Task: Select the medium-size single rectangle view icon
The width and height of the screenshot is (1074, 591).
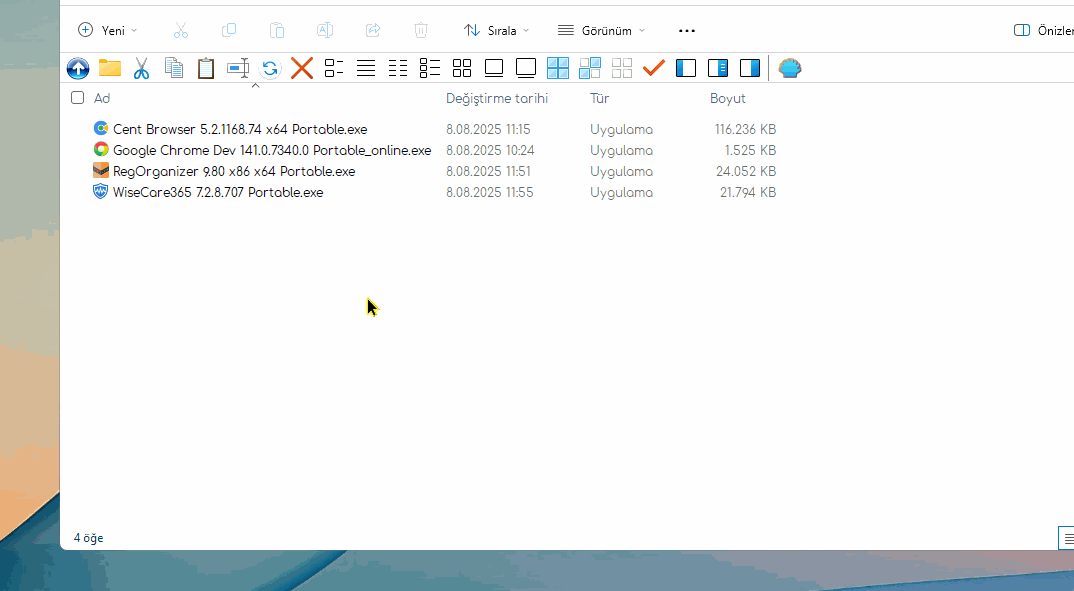Action: click(x=494, y=68)
